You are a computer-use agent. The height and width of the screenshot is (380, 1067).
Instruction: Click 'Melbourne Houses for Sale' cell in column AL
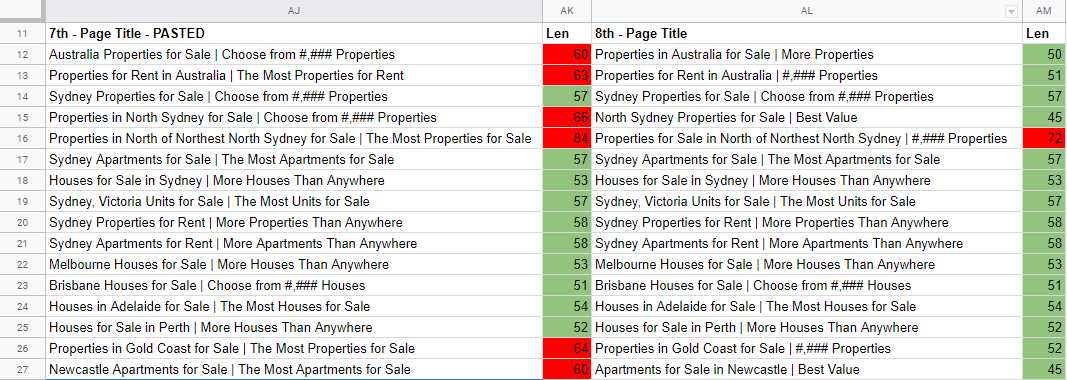[x=807, y=264]
